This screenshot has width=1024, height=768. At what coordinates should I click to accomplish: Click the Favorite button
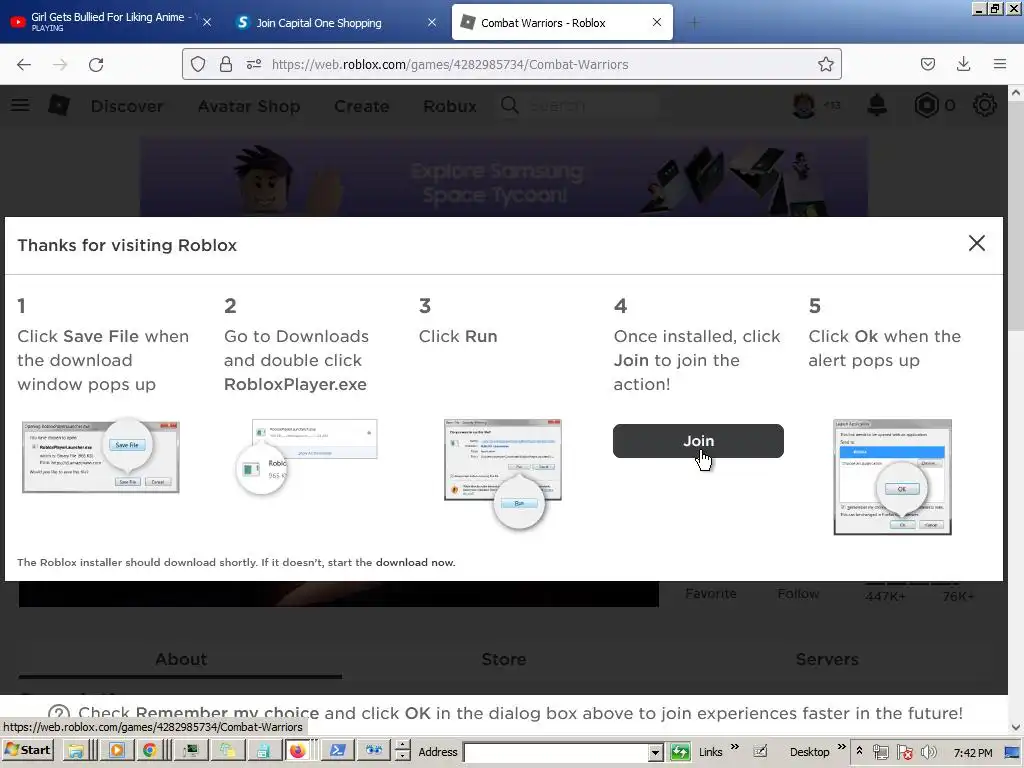(x=711, y=594)
